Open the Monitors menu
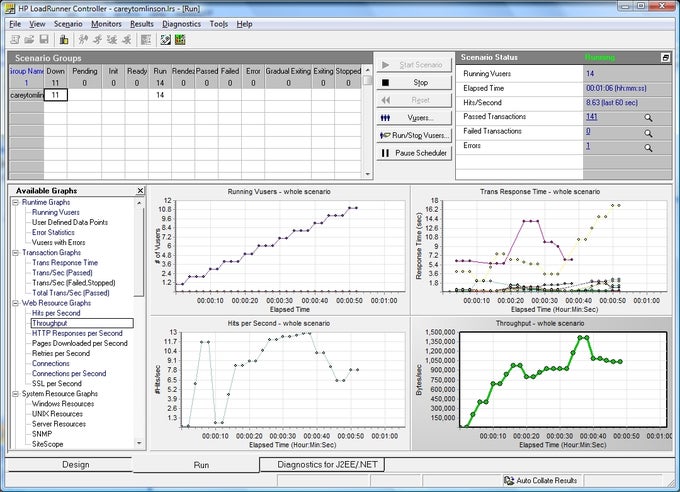 coord(107,22)
